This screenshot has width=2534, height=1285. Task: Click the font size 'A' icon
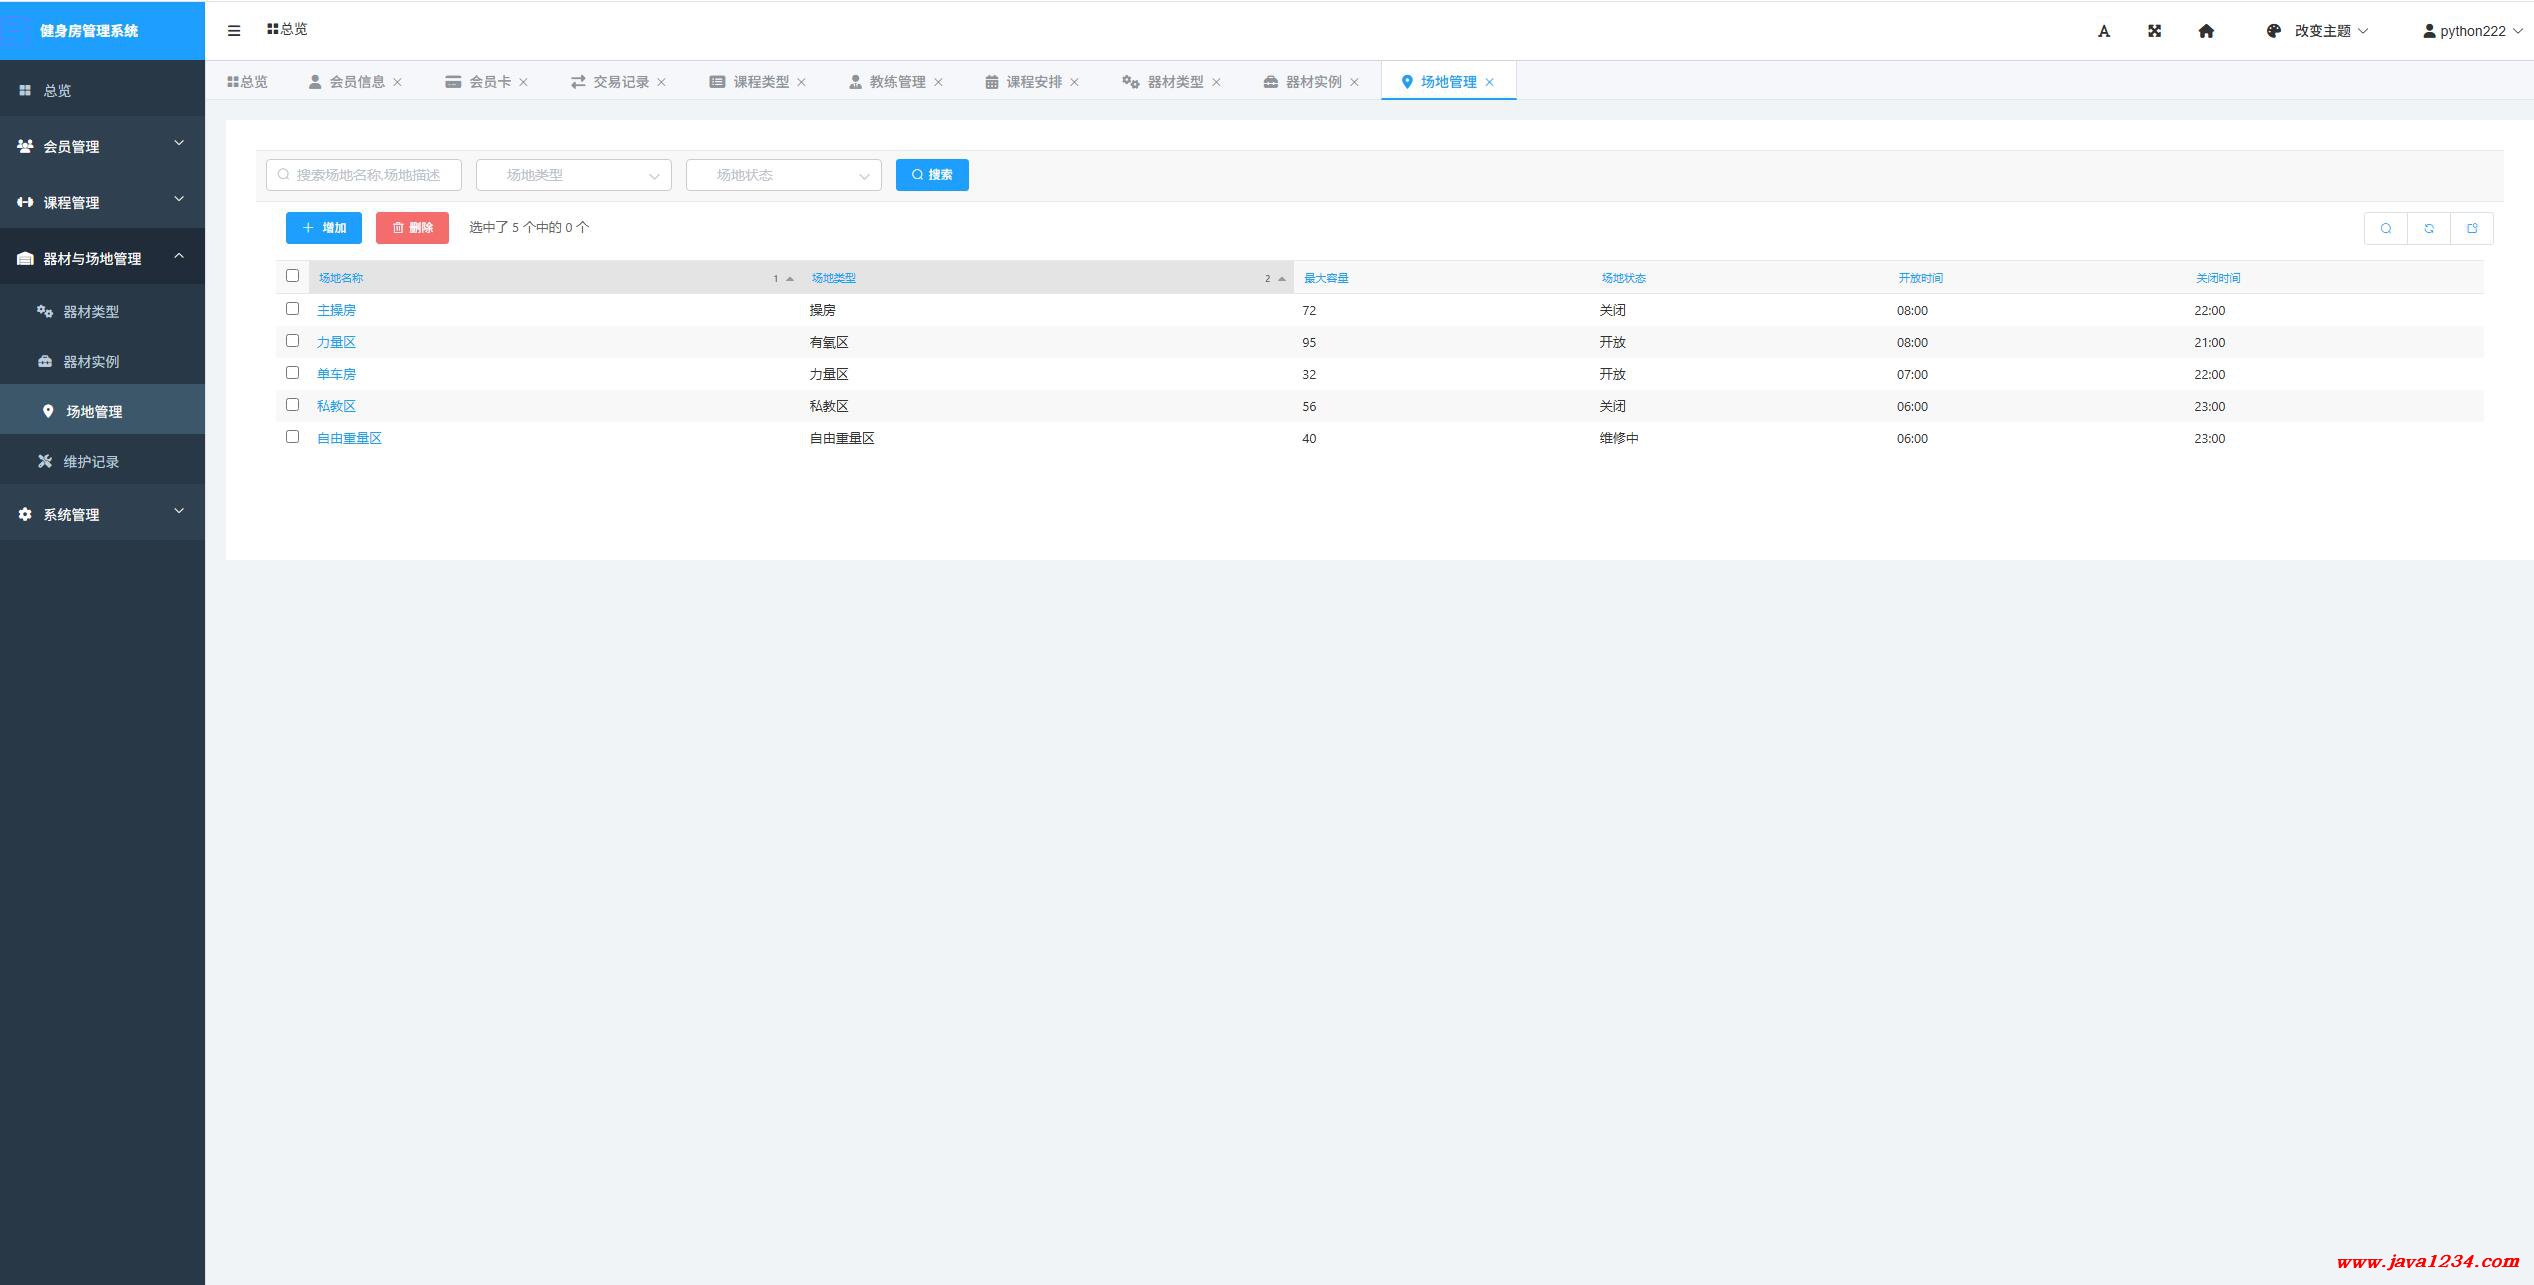[x=2103, y=31]
